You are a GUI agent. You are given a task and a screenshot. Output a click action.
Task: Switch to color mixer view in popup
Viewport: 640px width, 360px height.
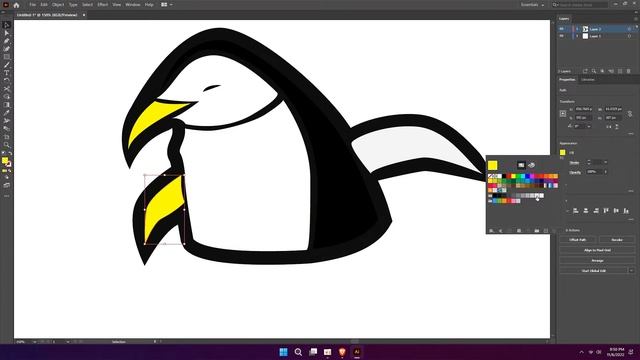click(531, 165)
